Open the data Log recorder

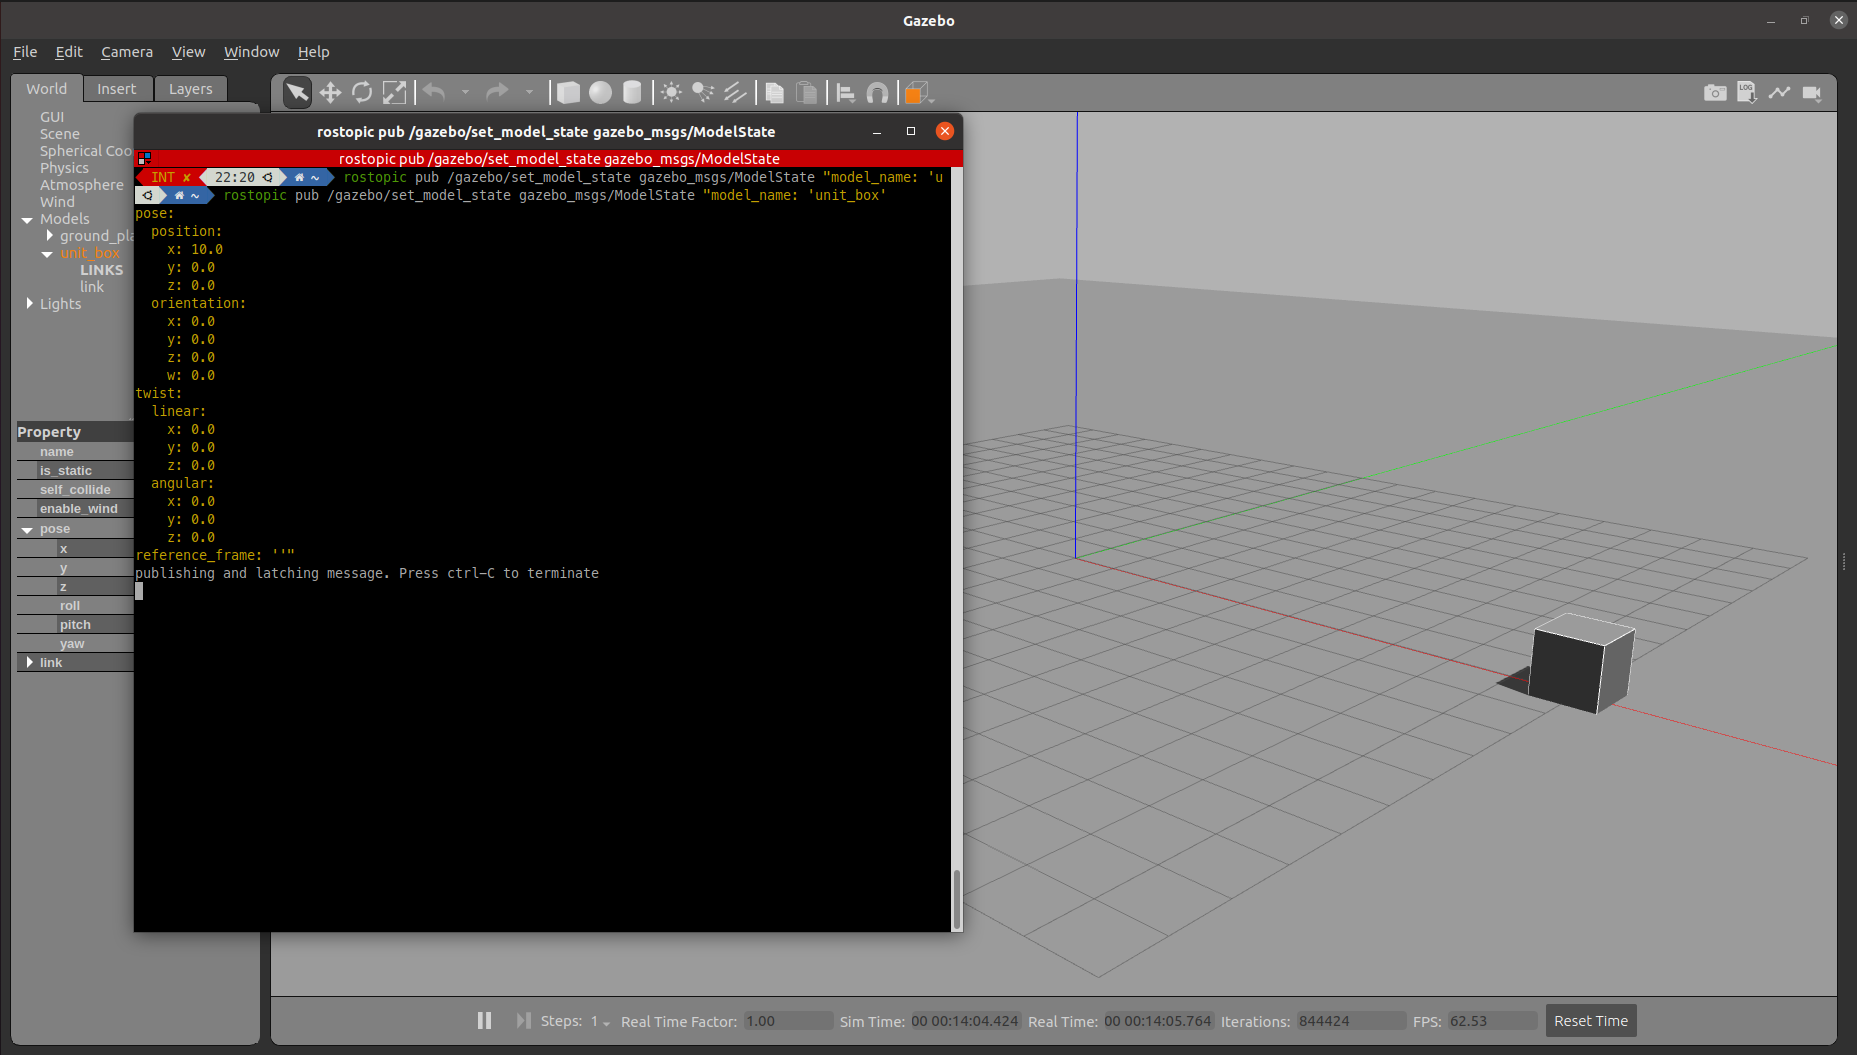1747,93
